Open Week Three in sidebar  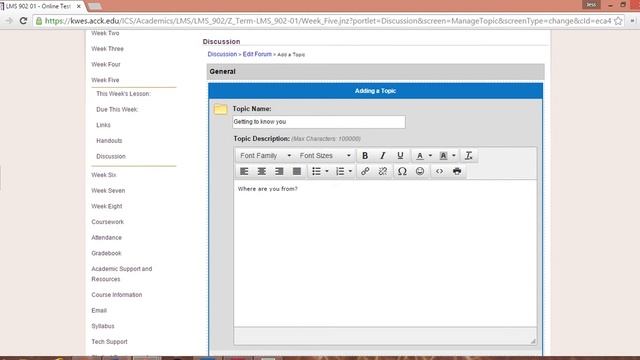tap(107, 49)
